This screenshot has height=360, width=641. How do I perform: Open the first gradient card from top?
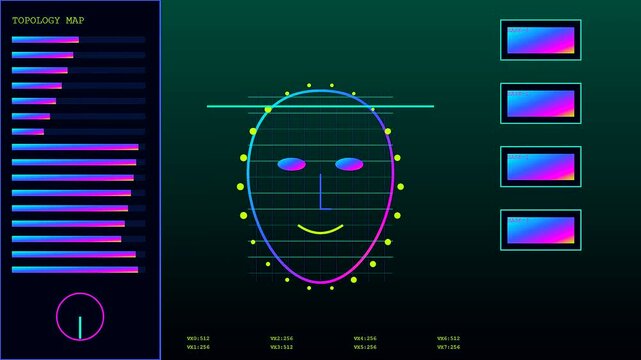point(540,40)
